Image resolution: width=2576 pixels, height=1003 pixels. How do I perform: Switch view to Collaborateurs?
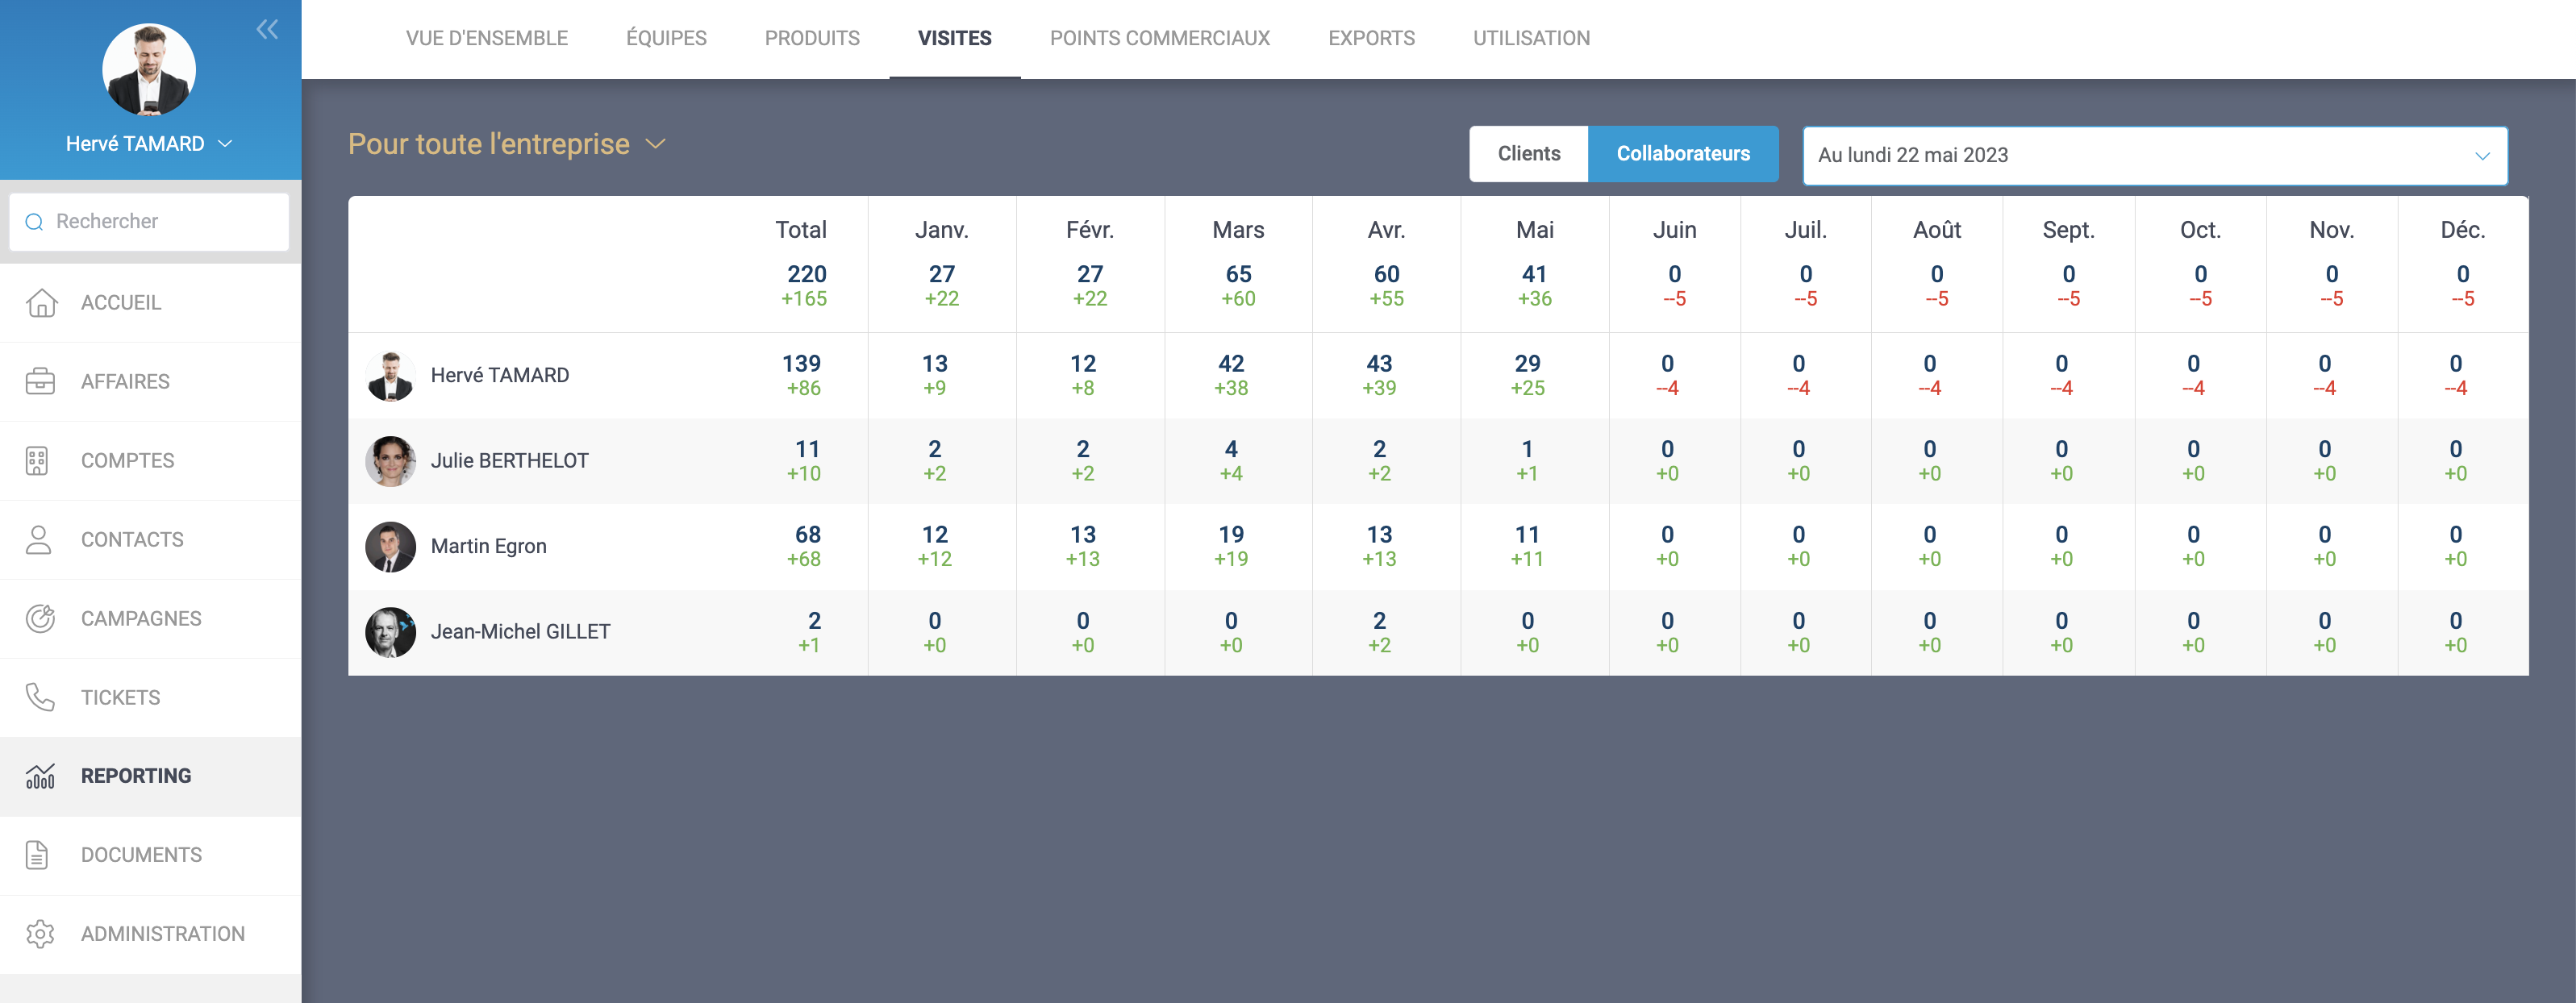point(1682,154)
